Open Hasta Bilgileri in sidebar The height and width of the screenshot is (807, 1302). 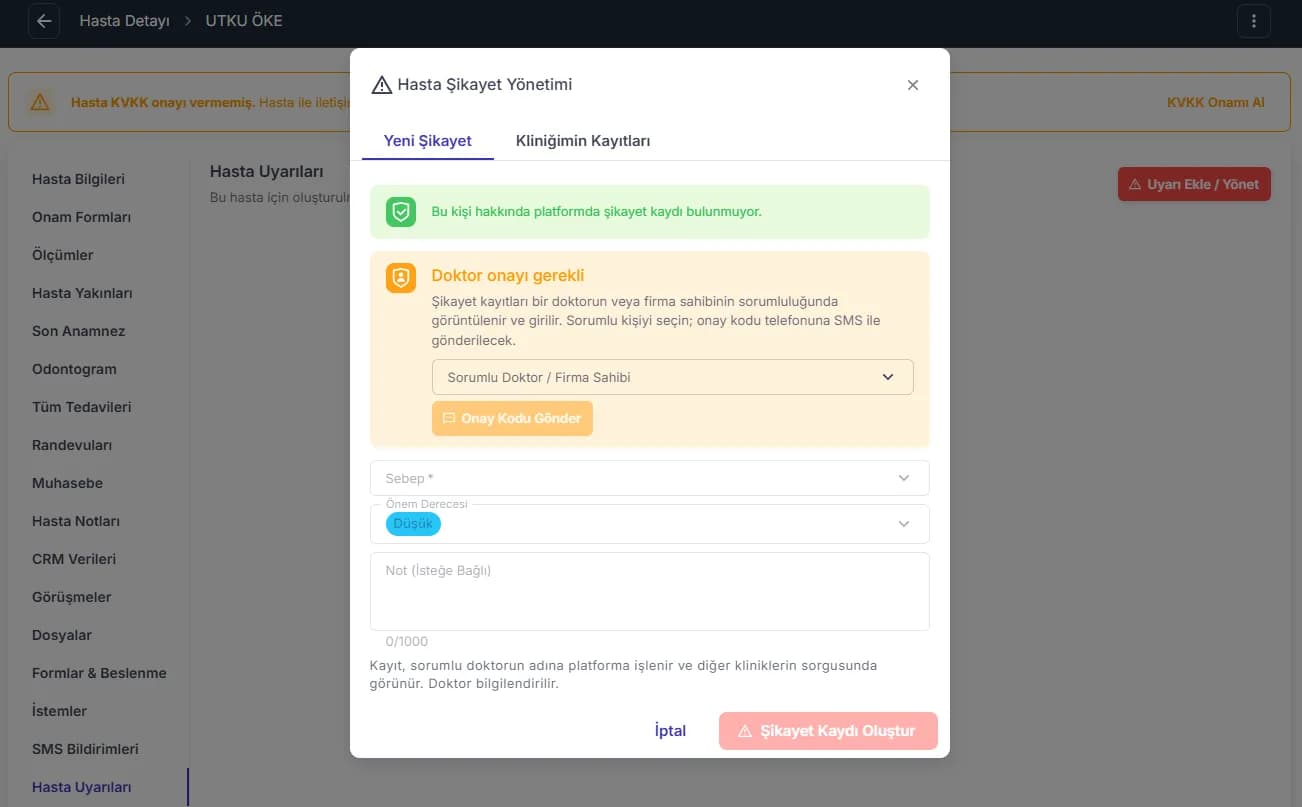click(78, 179)
